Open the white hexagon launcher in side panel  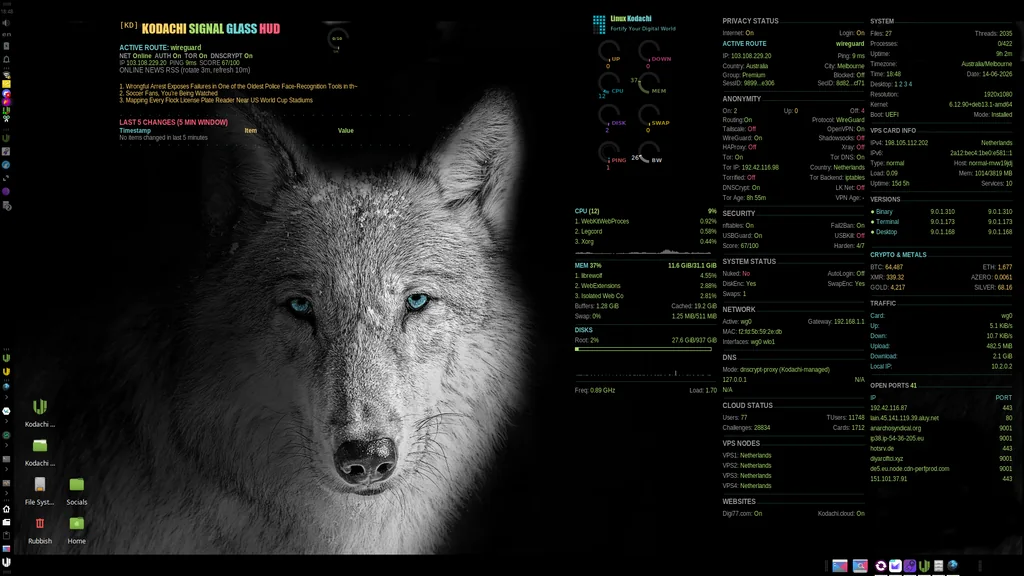(x=7, y=411)
